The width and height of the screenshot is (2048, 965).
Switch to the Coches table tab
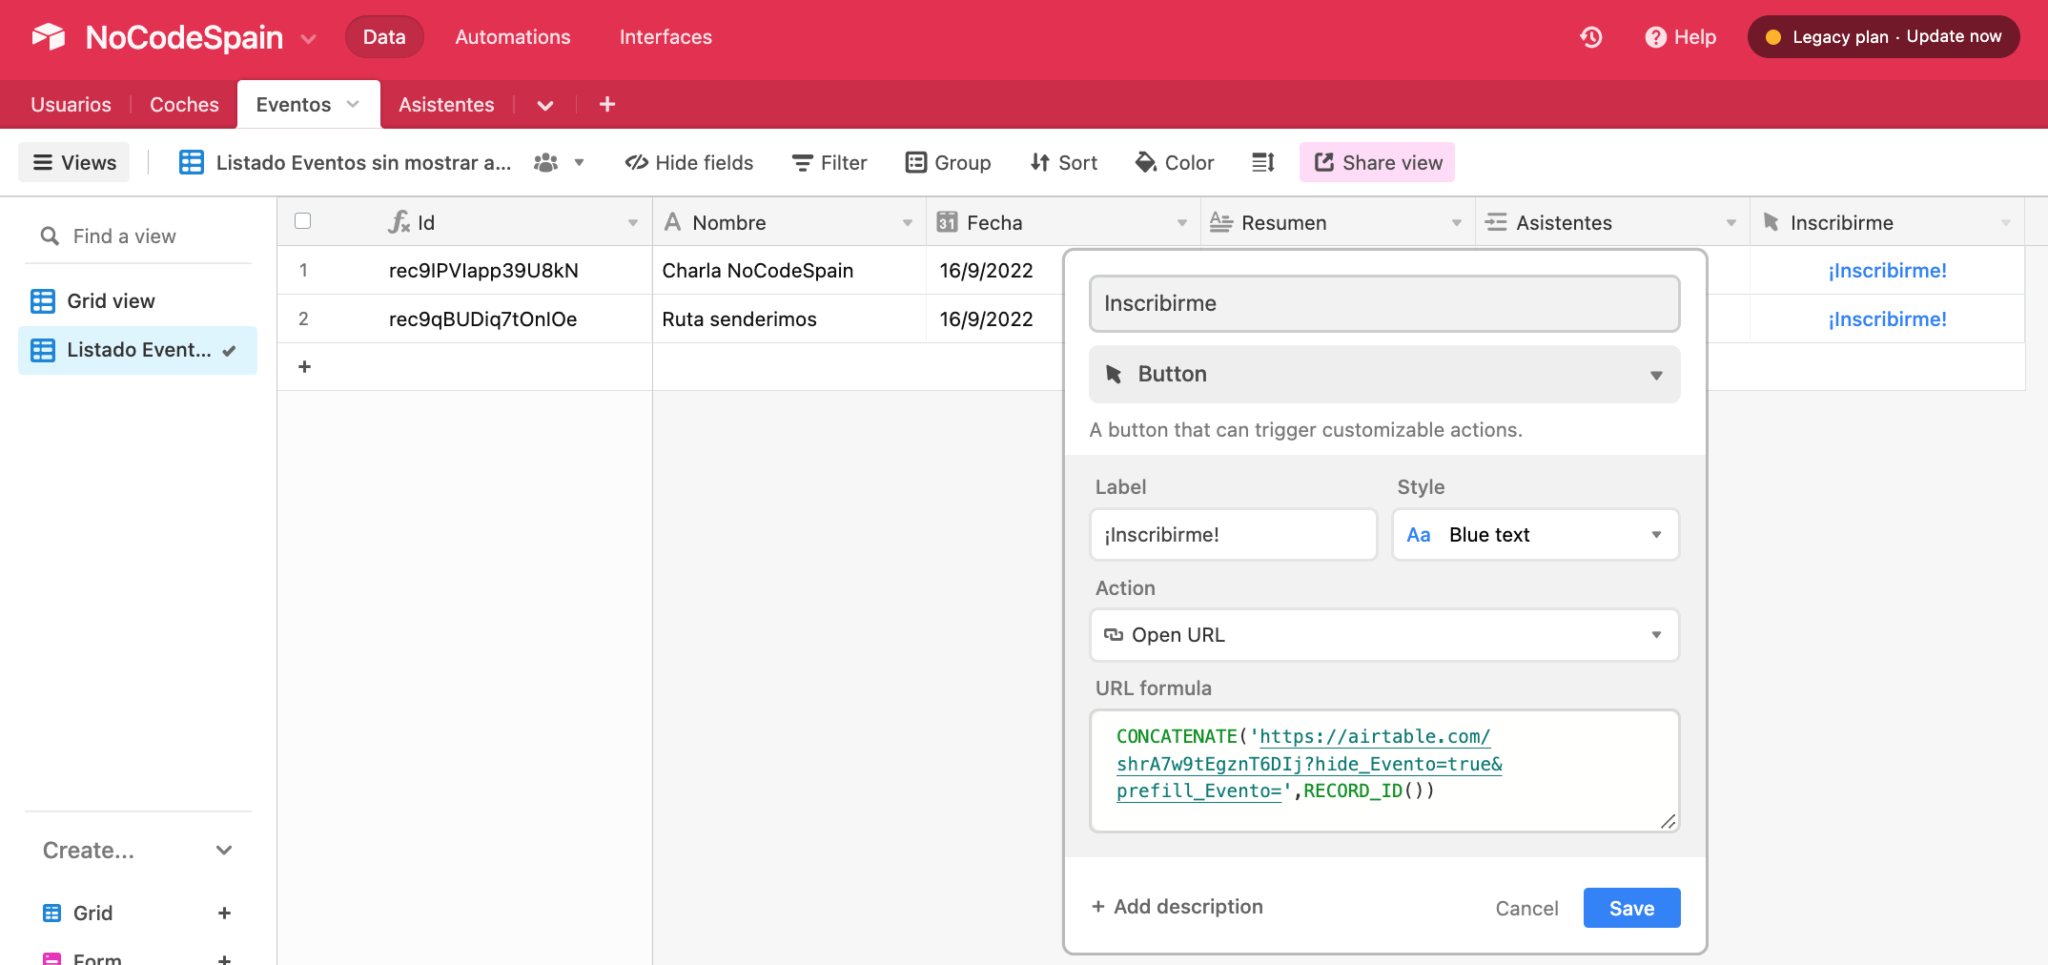pyautogui.click(x=184, y=104)
